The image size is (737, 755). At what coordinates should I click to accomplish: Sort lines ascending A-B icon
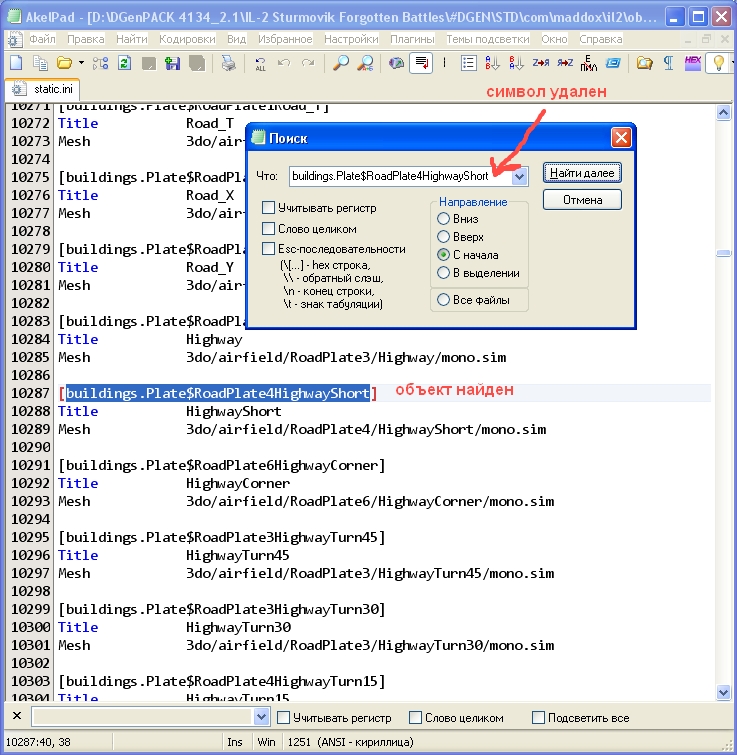(492, 63)
